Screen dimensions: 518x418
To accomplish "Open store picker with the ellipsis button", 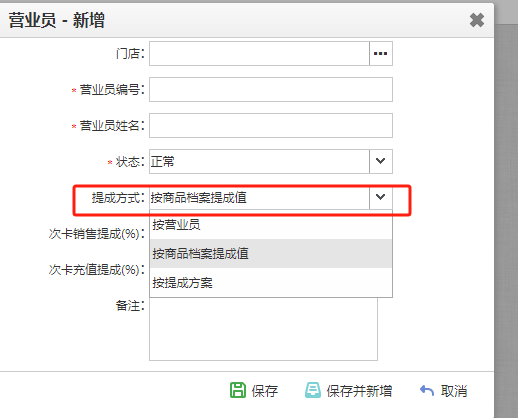I will pyautogui.click(x=381, y=53).
